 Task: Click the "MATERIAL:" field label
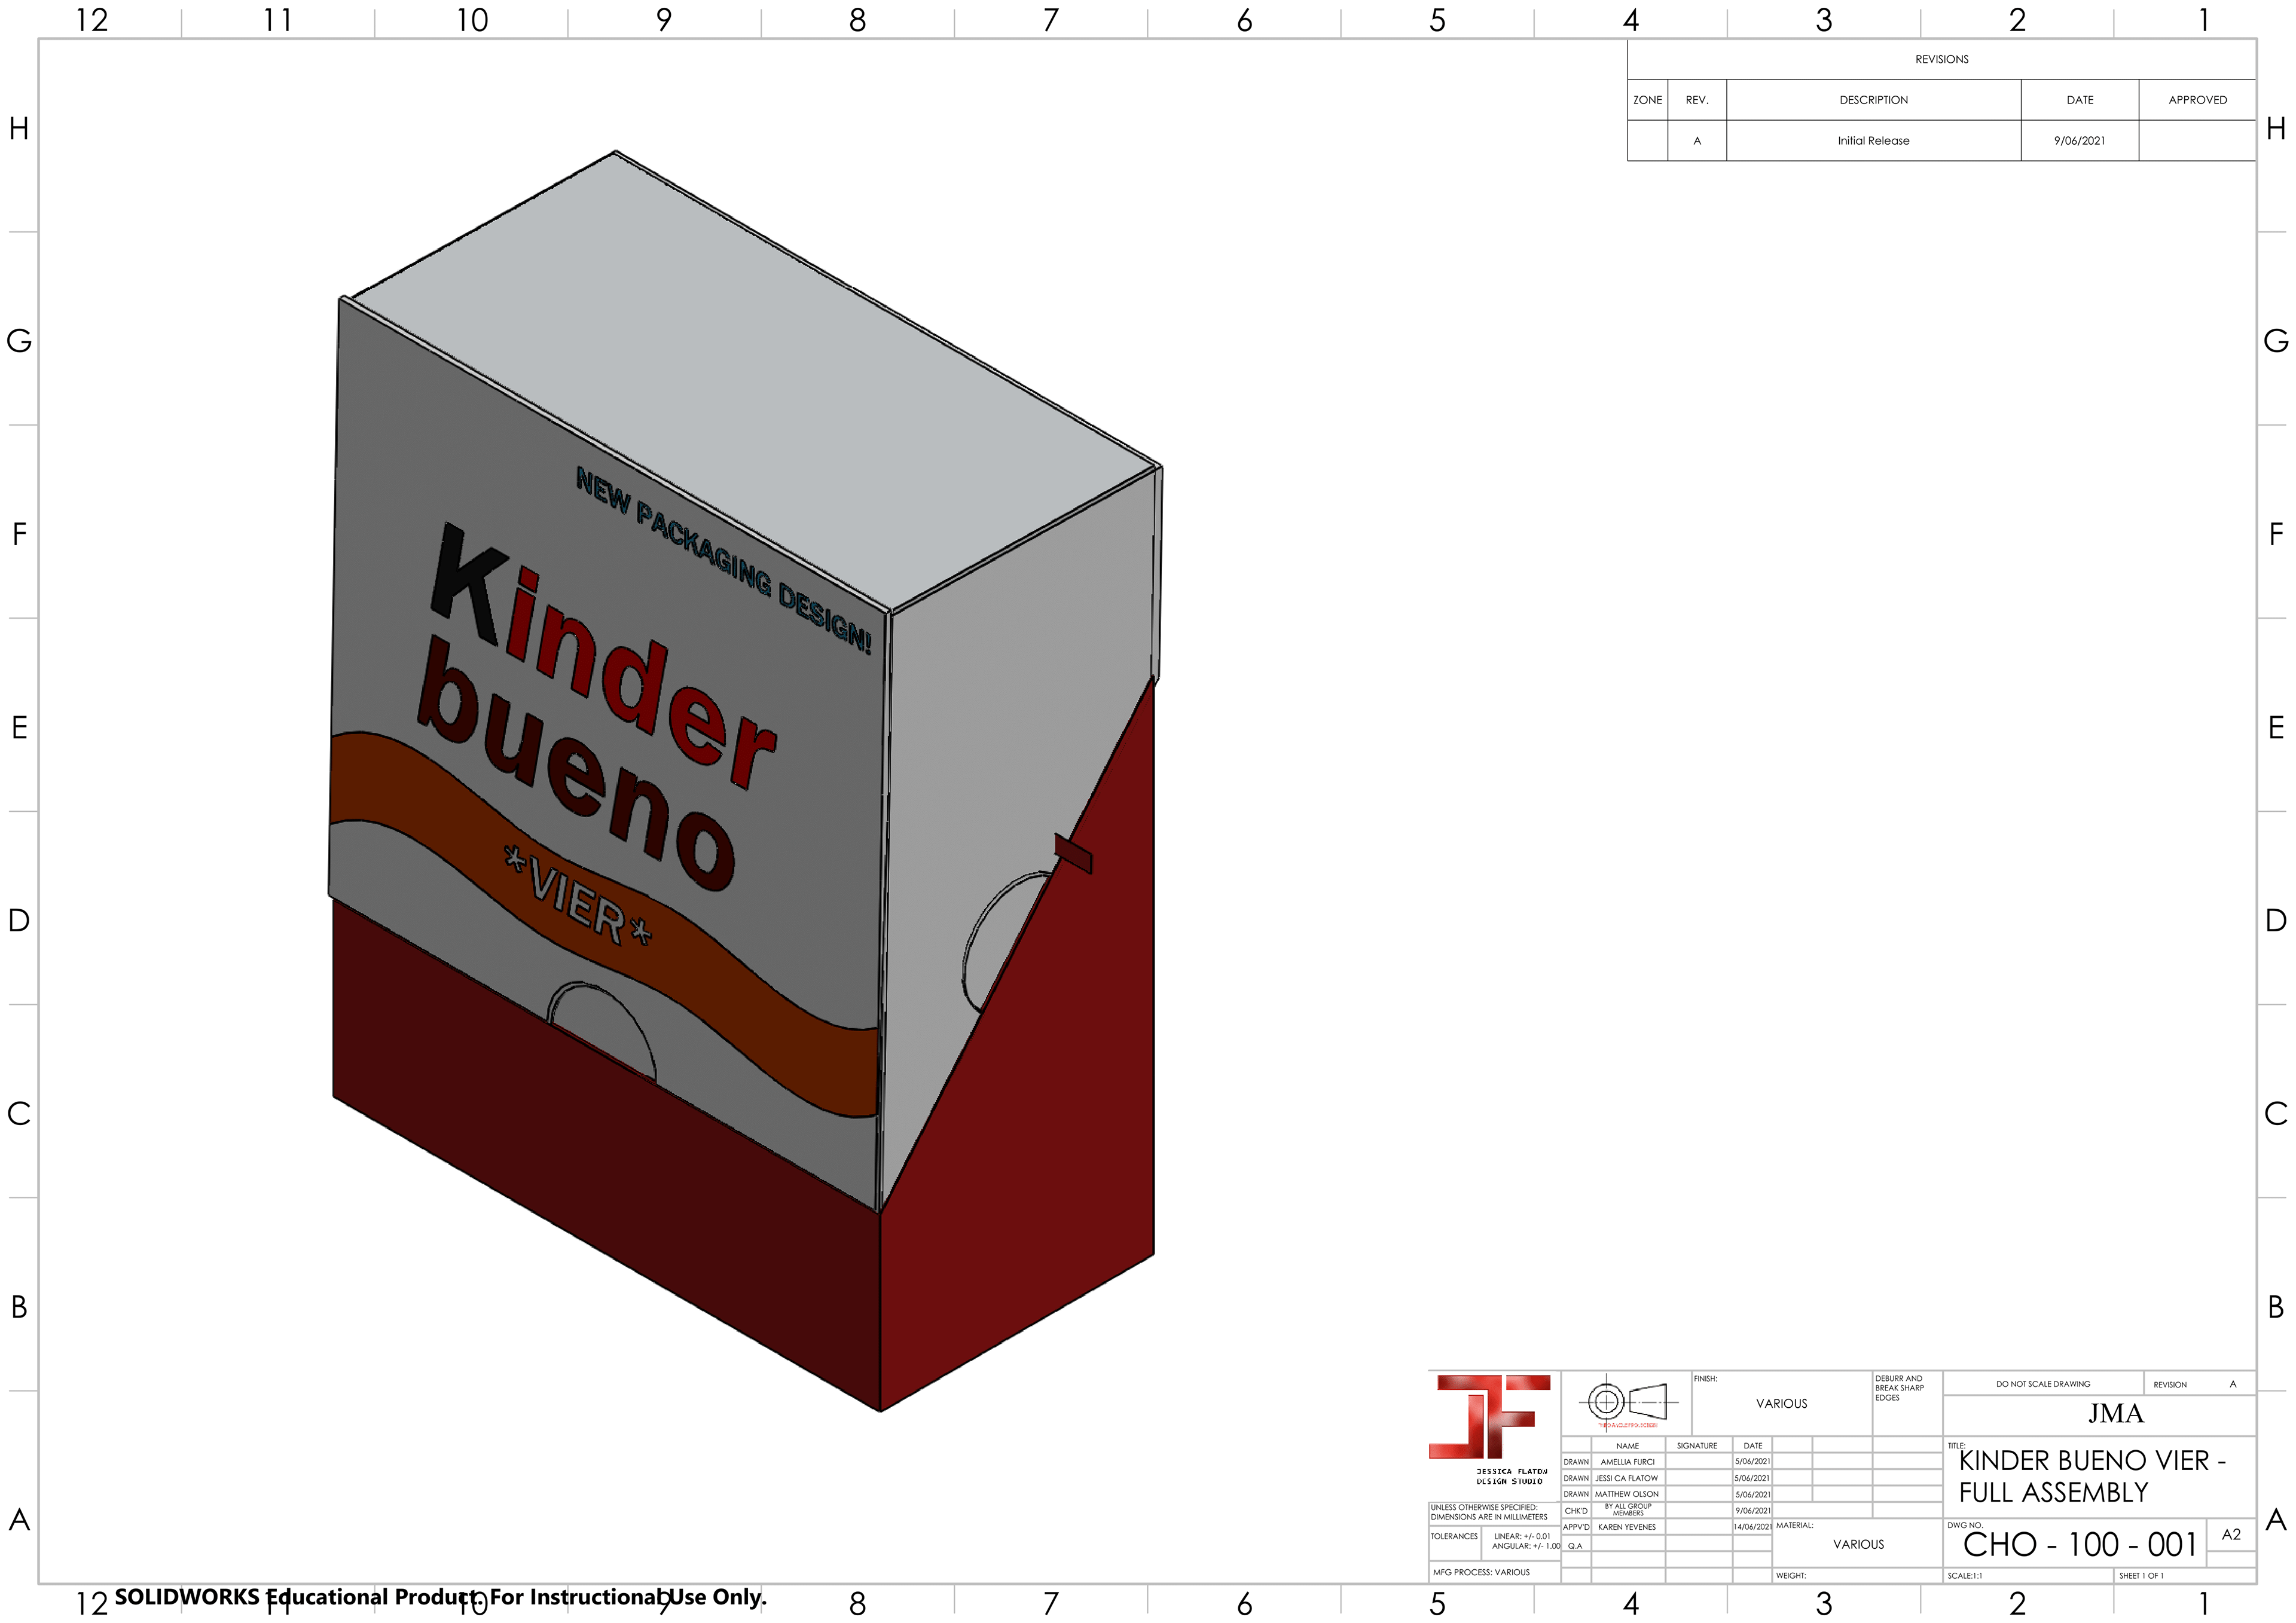[x=1794, y=1525]
